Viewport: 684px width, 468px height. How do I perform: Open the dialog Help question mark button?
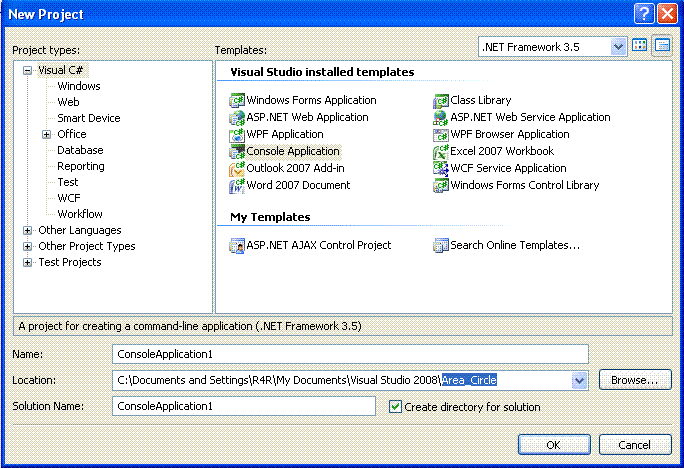coord(644,14)
